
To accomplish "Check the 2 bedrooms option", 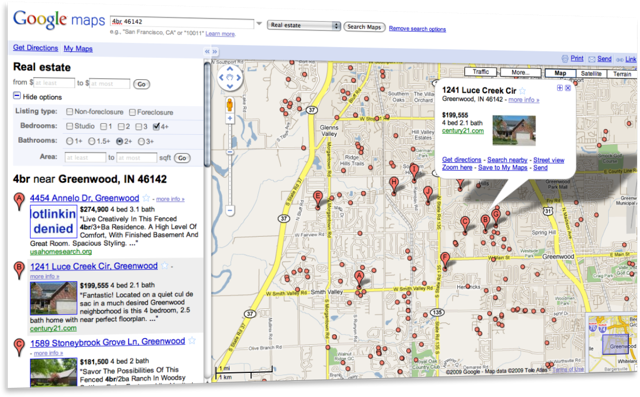I will [121, 126].
